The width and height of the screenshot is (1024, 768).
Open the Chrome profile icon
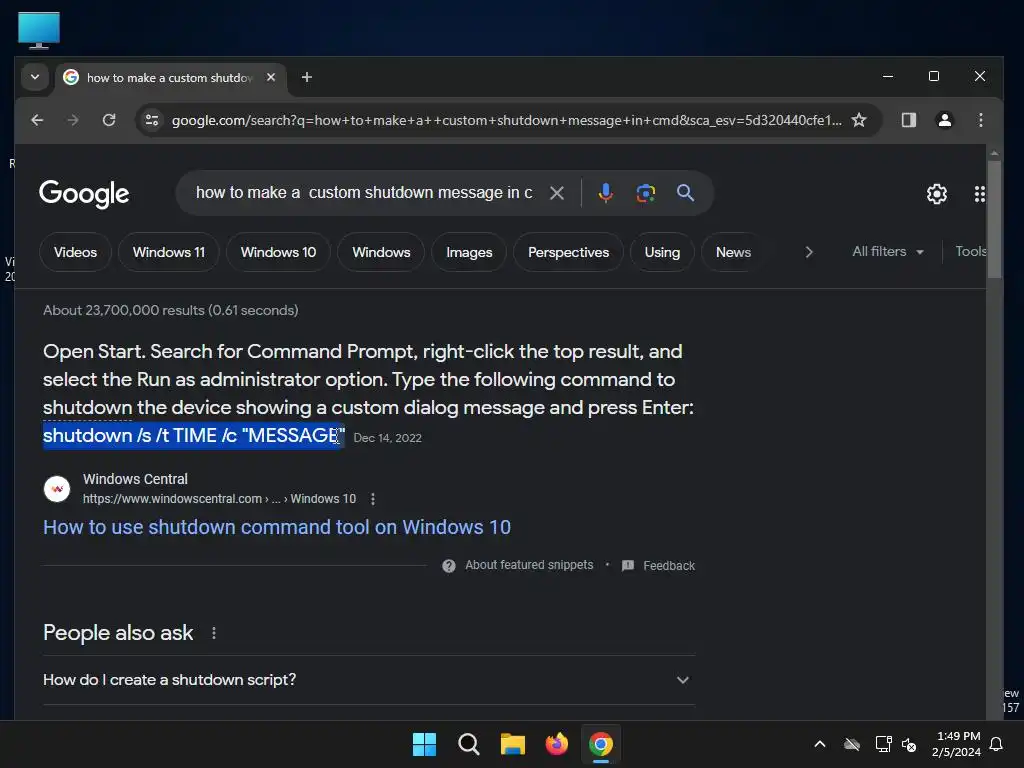[944, 120]
